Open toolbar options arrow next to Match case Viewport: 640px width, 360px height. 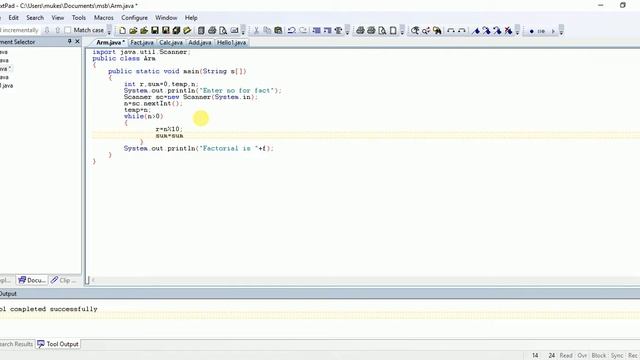[x=109, y=31]
